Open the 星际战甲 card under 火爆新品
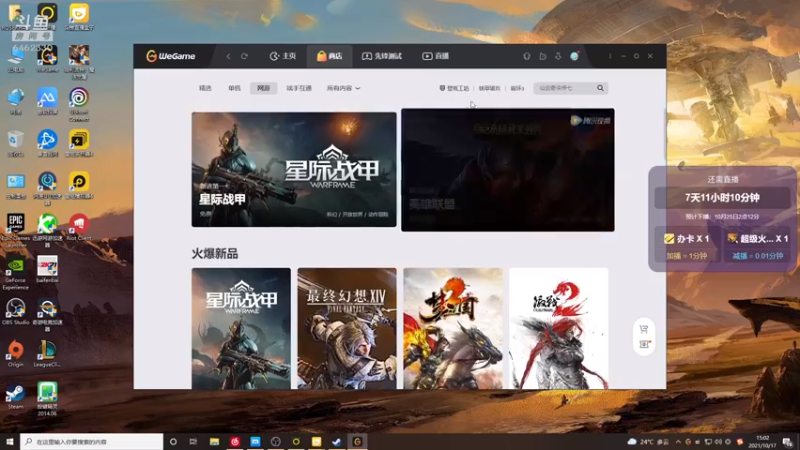Screen dimensions: 800x450 click(x=241, y=329)
